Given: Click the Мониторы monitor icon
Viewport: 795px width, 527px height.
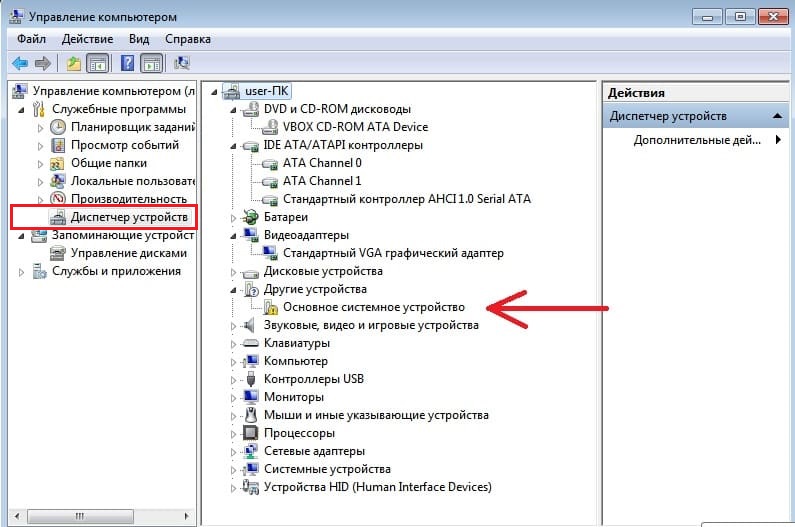Looking at the screenshot, I should 250,397.
